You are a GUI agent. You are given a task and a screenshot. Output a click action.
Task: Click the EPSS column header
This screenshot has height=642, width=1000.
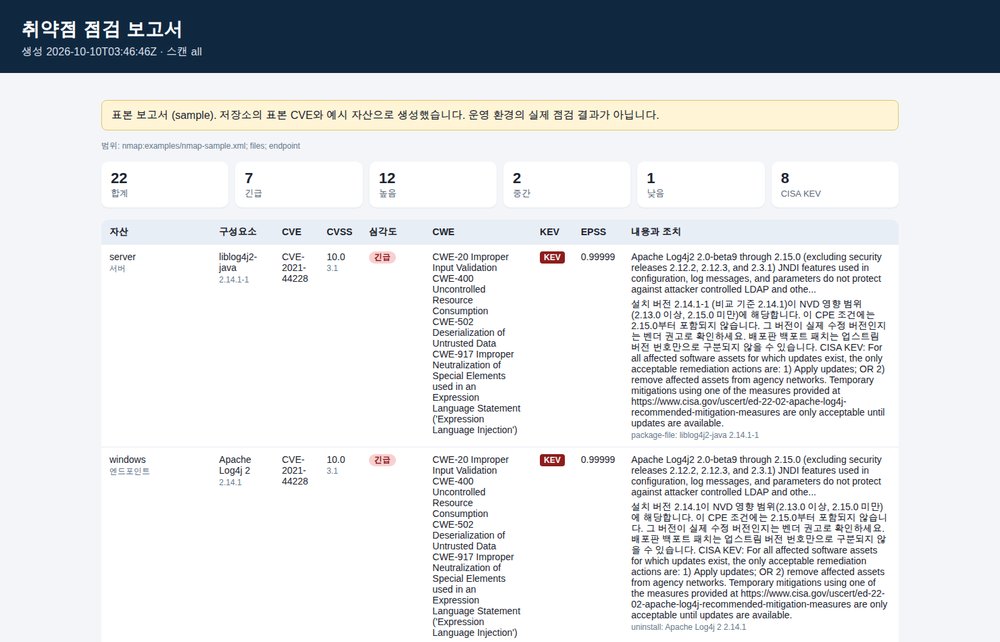tap(593, 232)
